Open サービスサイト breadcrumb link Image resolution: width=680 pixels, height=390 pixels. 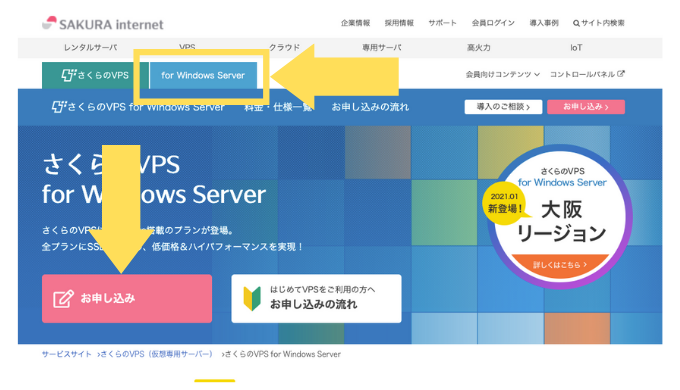(x=67, y=354)
